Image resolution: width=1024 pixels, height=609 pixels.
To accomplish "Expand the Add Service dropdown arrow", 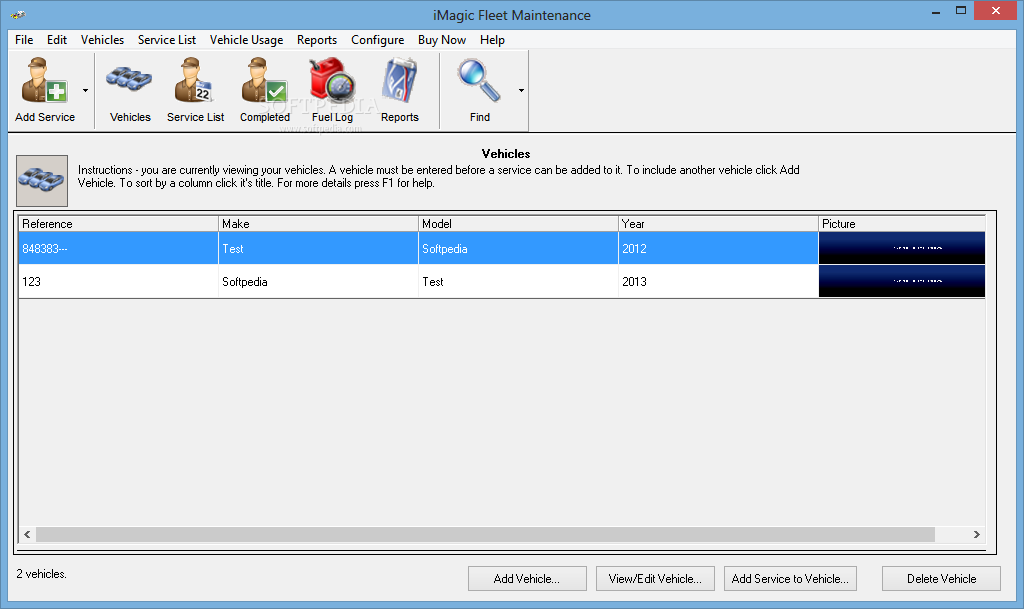I will (86, 90).
